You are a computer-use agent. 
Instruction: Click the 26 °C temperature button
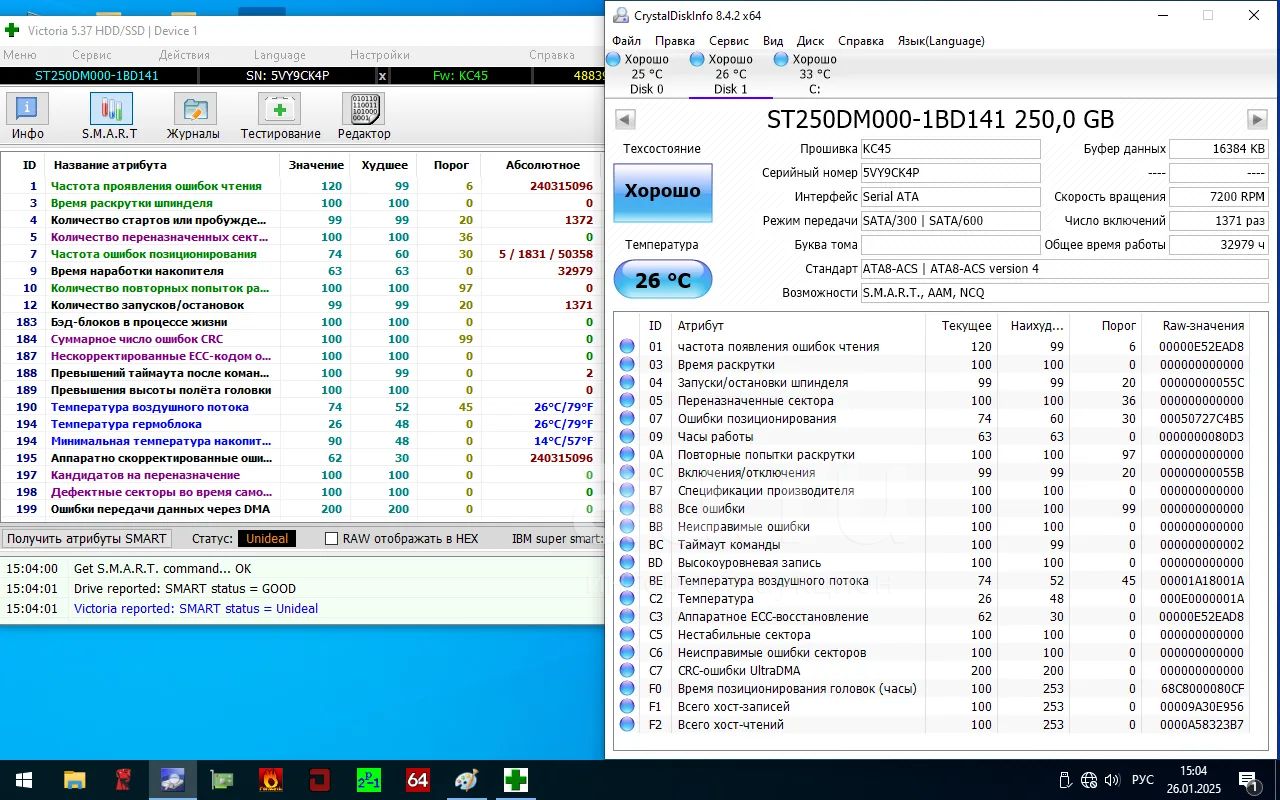(x=662, y=280)
